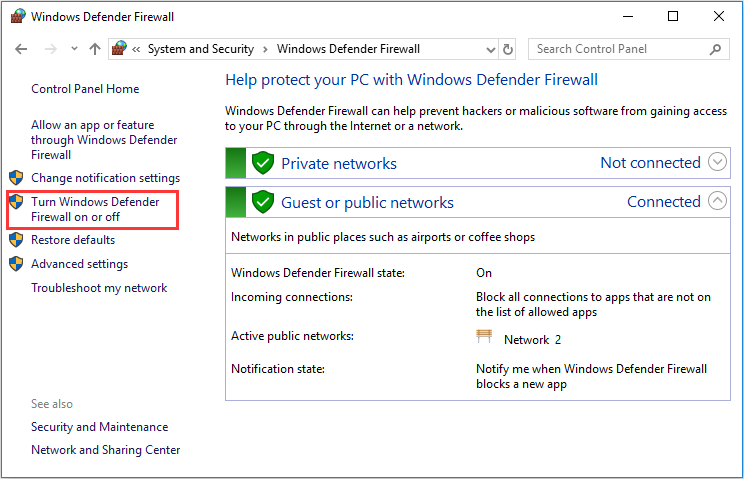
Task: Click the search magnifier icon
Action: pyautogui.click(x=715, y=49)
